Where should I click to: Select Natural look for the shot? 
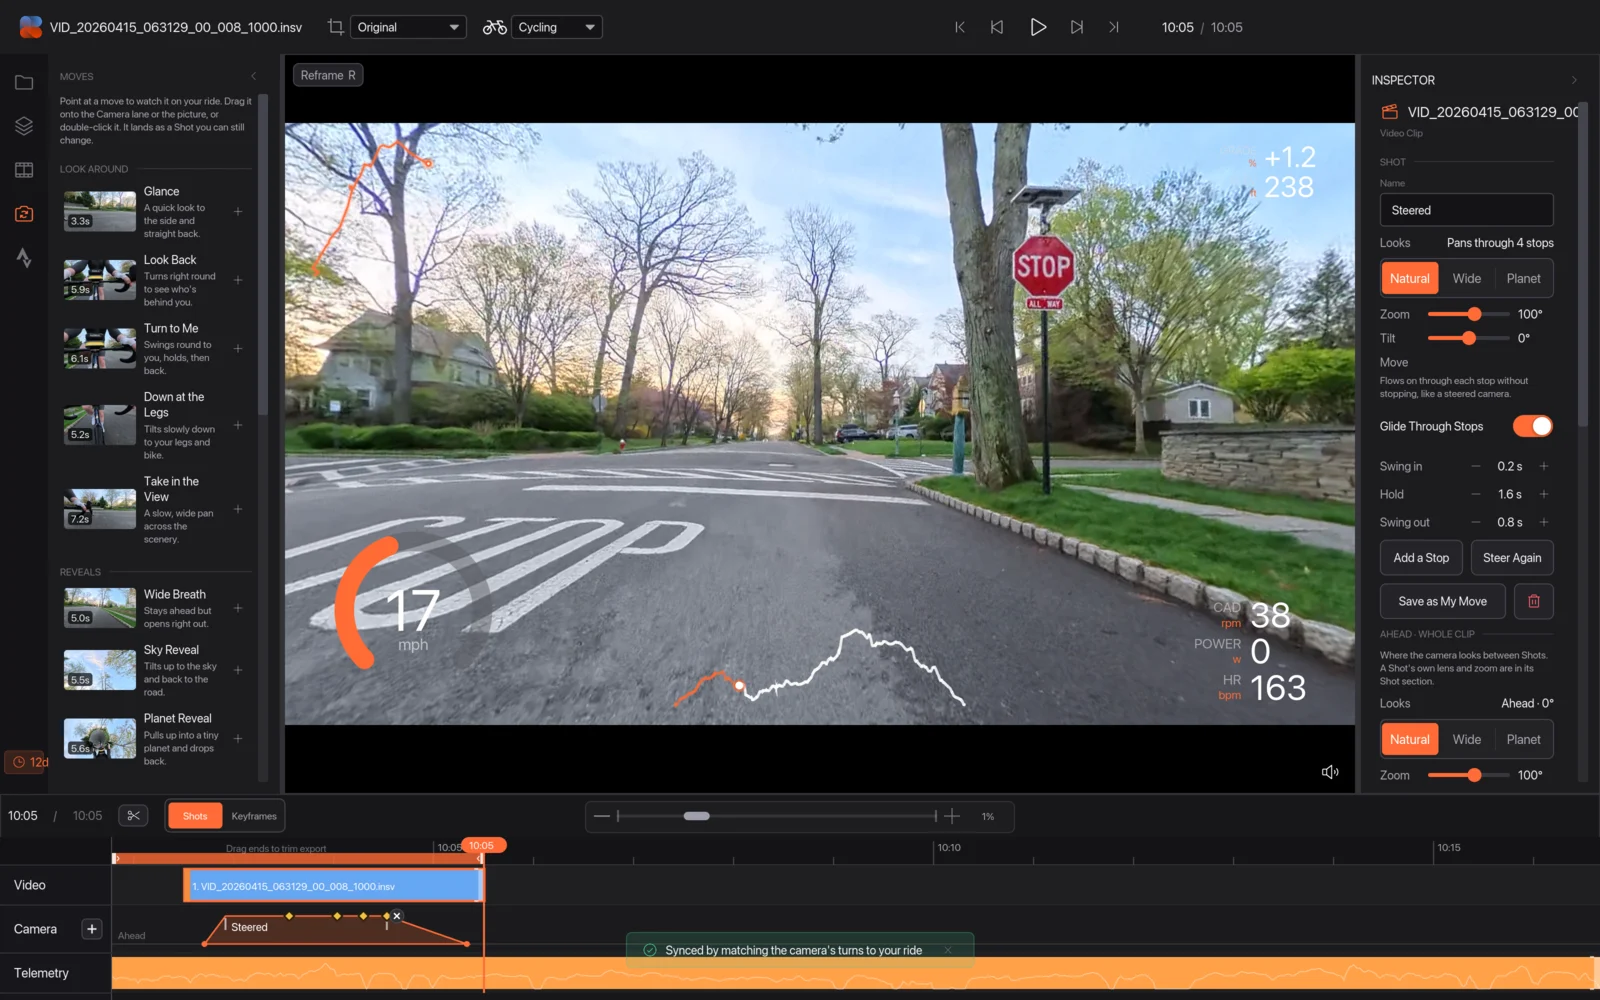point(1409,279)
